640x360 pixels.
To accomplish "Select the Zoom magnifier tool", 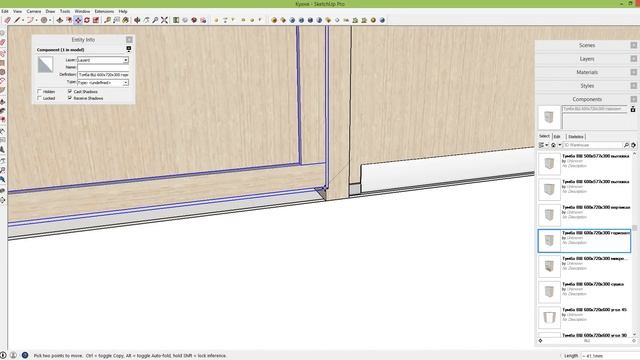I will pos(155,20).
